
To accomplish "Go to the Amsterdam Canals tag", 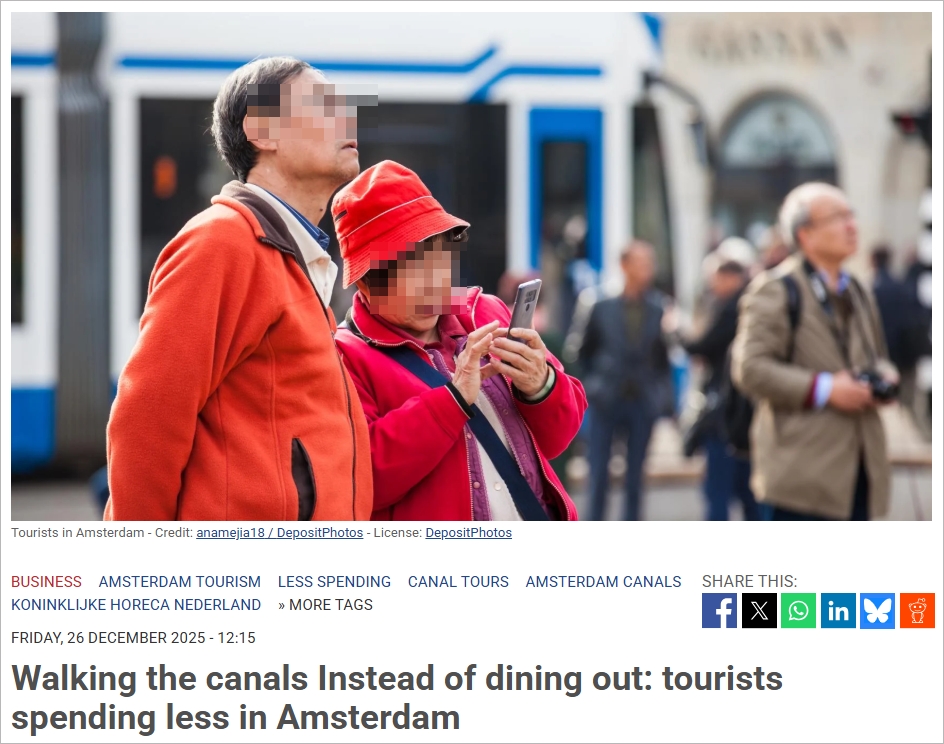I will (x=603, y=581).
